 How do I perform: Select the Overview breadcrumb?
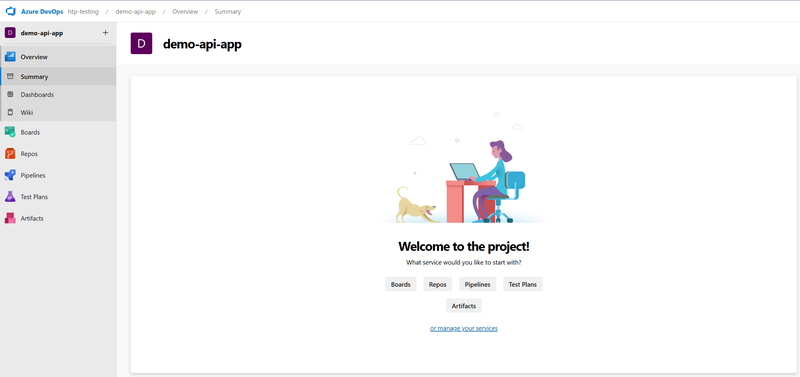coord(185,11)
